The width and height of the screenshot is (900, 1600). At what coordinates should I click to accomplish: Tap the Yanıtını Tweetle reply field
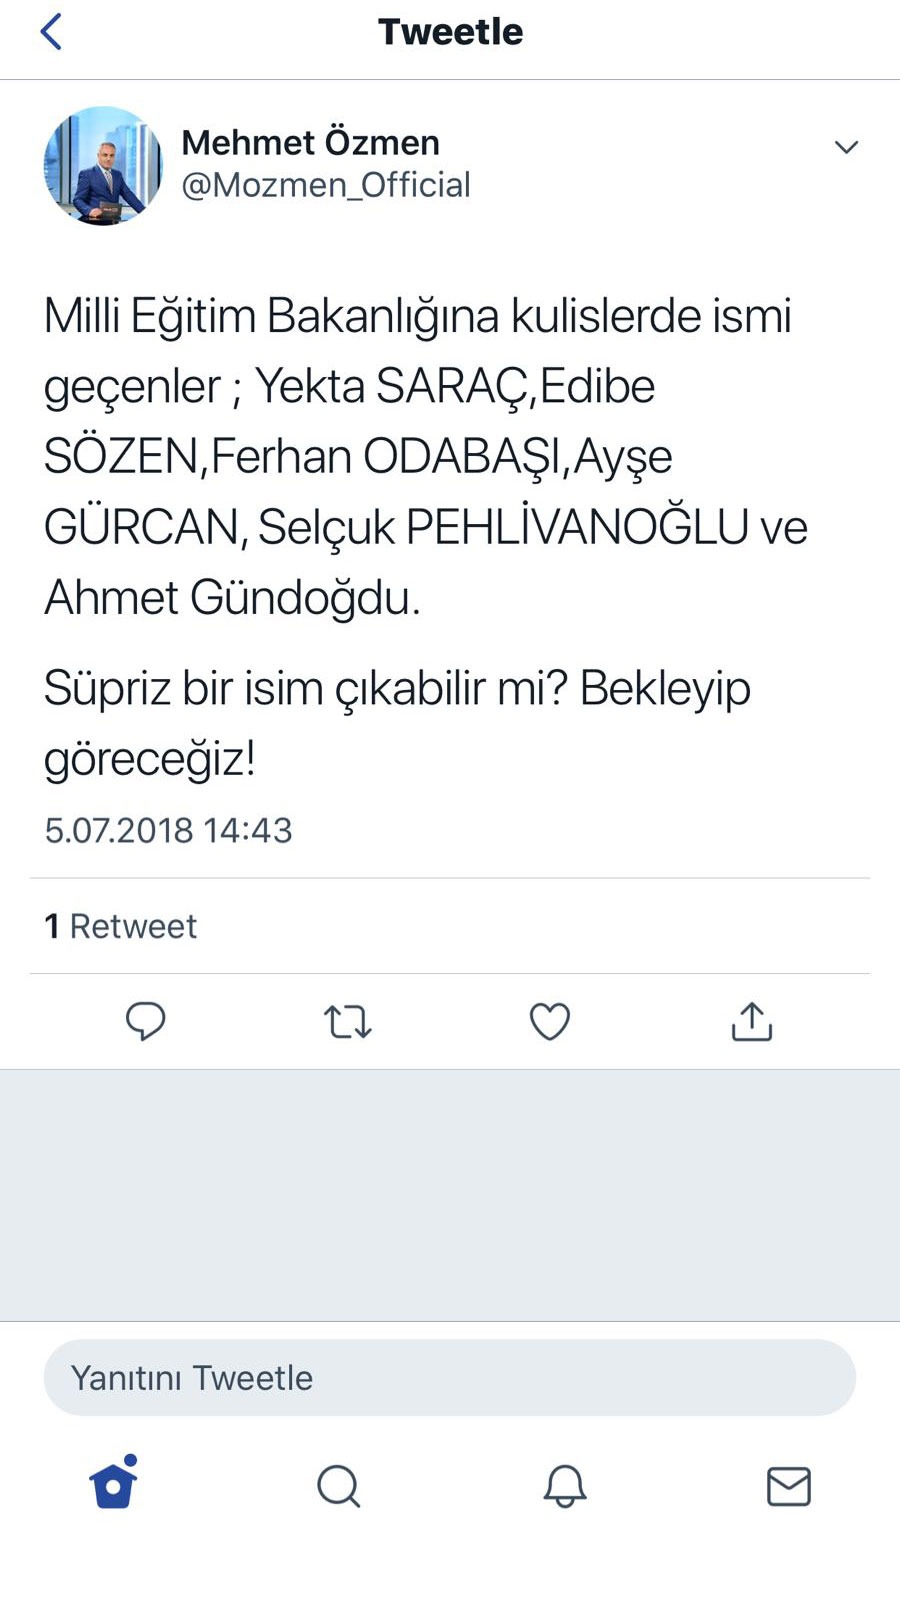point(449,1377)
